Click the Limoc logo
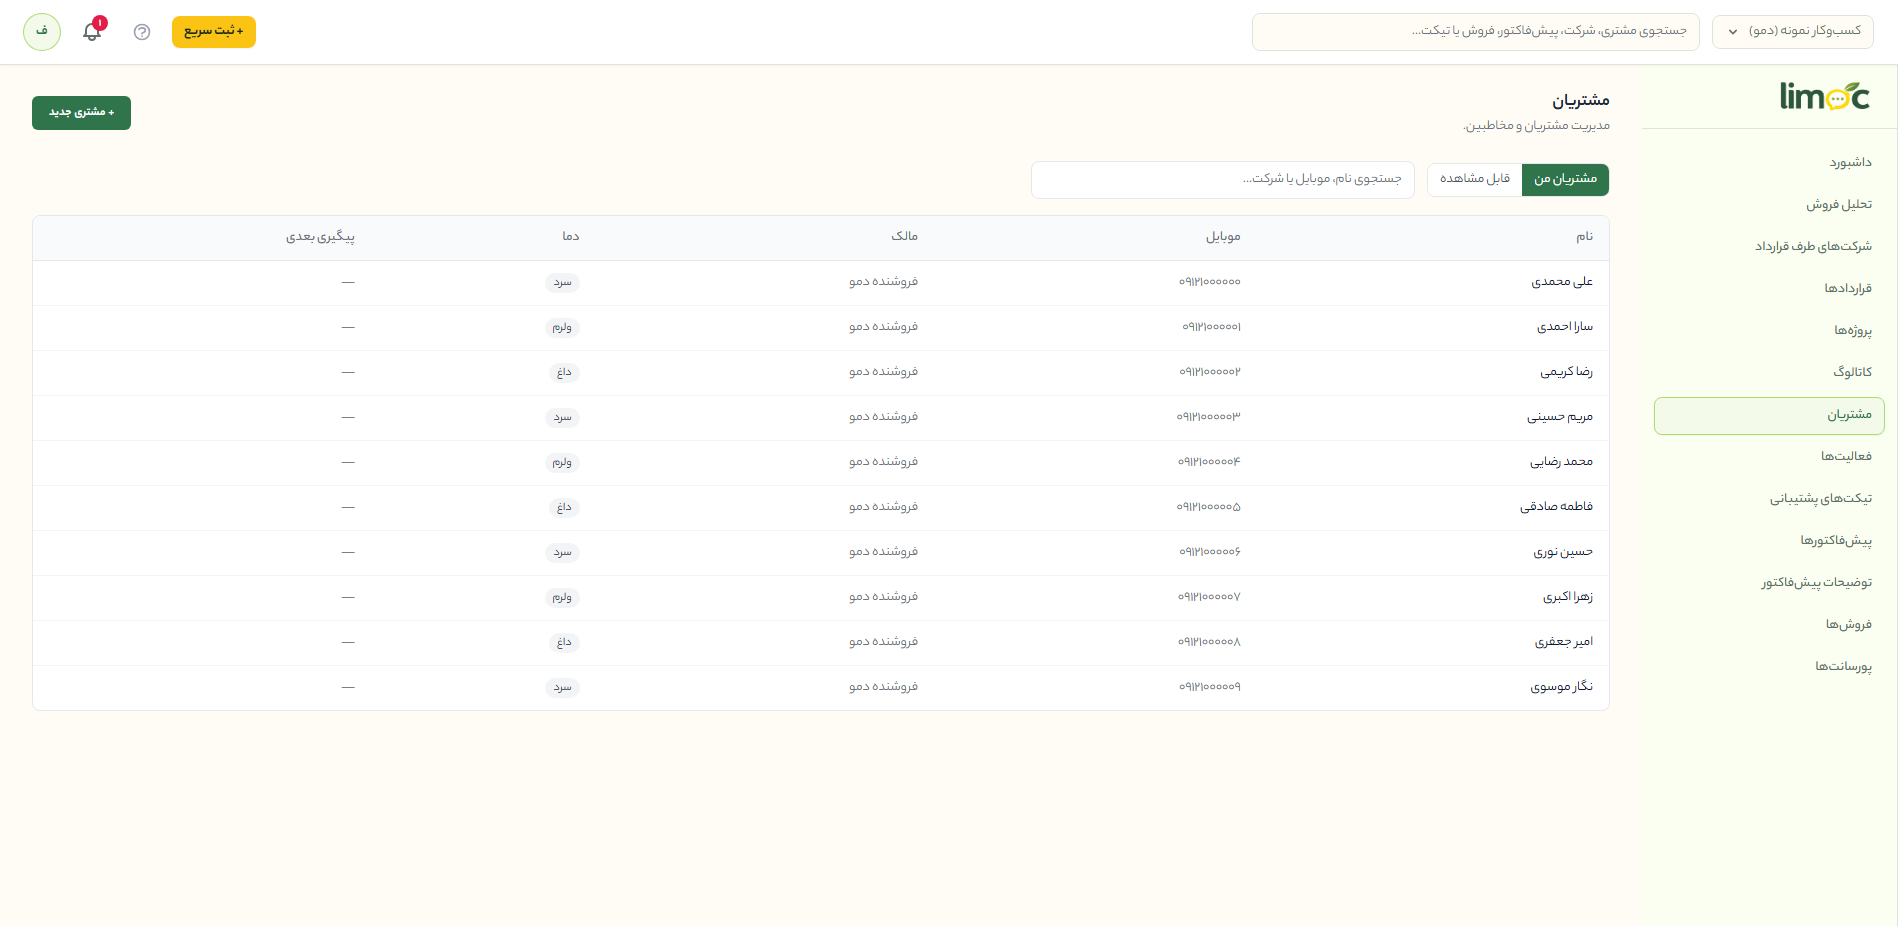This screenshot has height=926, width=1898. click(x=1825, y=96)
